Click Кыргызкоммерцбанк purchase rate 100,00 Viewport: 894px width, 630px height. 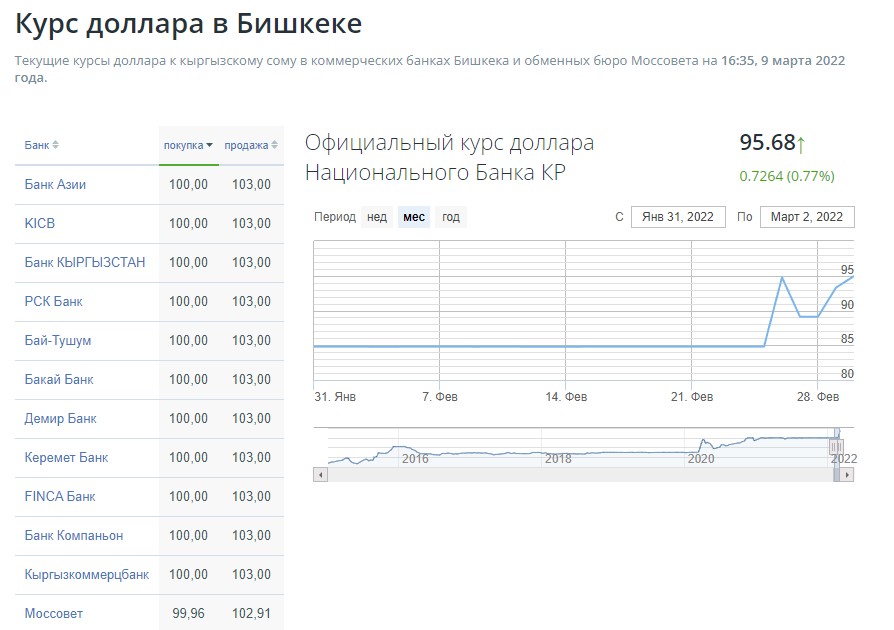[x=188, y=575]
